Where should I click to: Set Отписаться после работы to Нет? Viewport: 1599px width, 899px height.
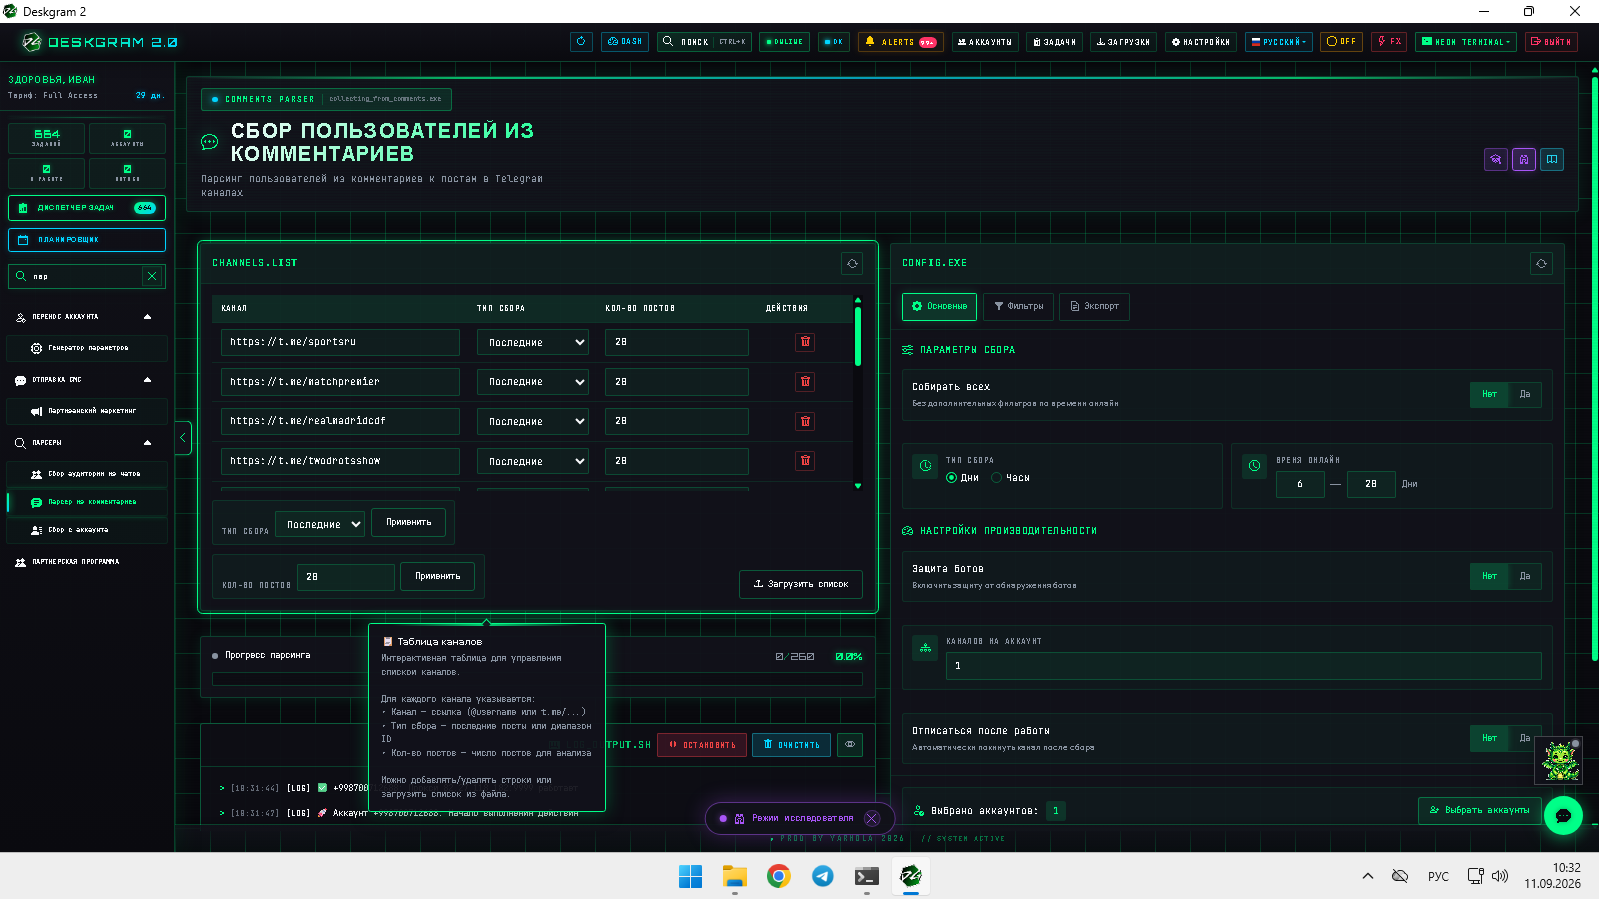click(x=1489, y=738)
